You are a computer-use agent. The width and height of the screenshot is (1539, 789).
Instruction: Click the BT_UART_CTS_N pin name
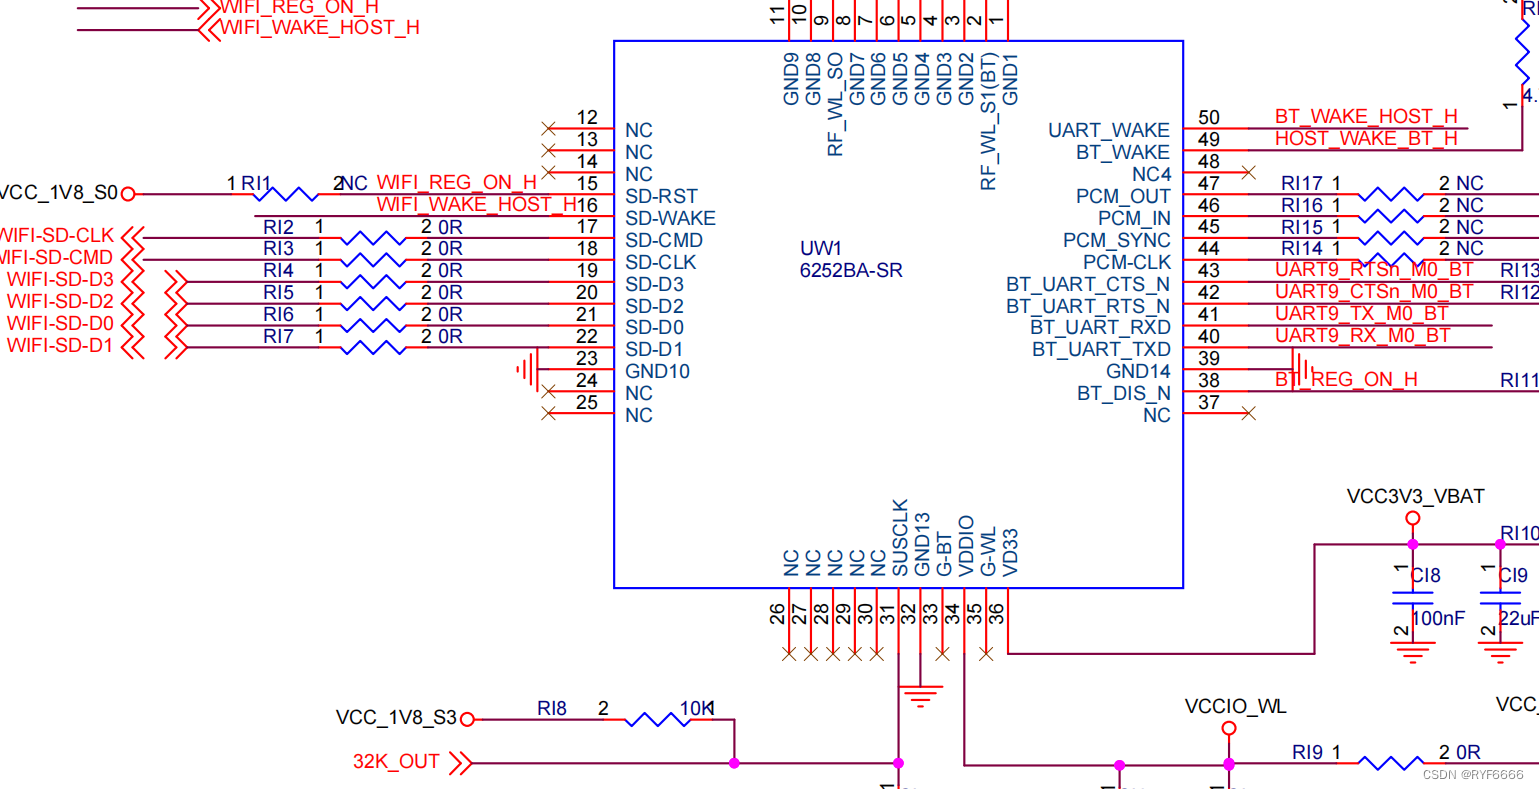(1088, 285)
